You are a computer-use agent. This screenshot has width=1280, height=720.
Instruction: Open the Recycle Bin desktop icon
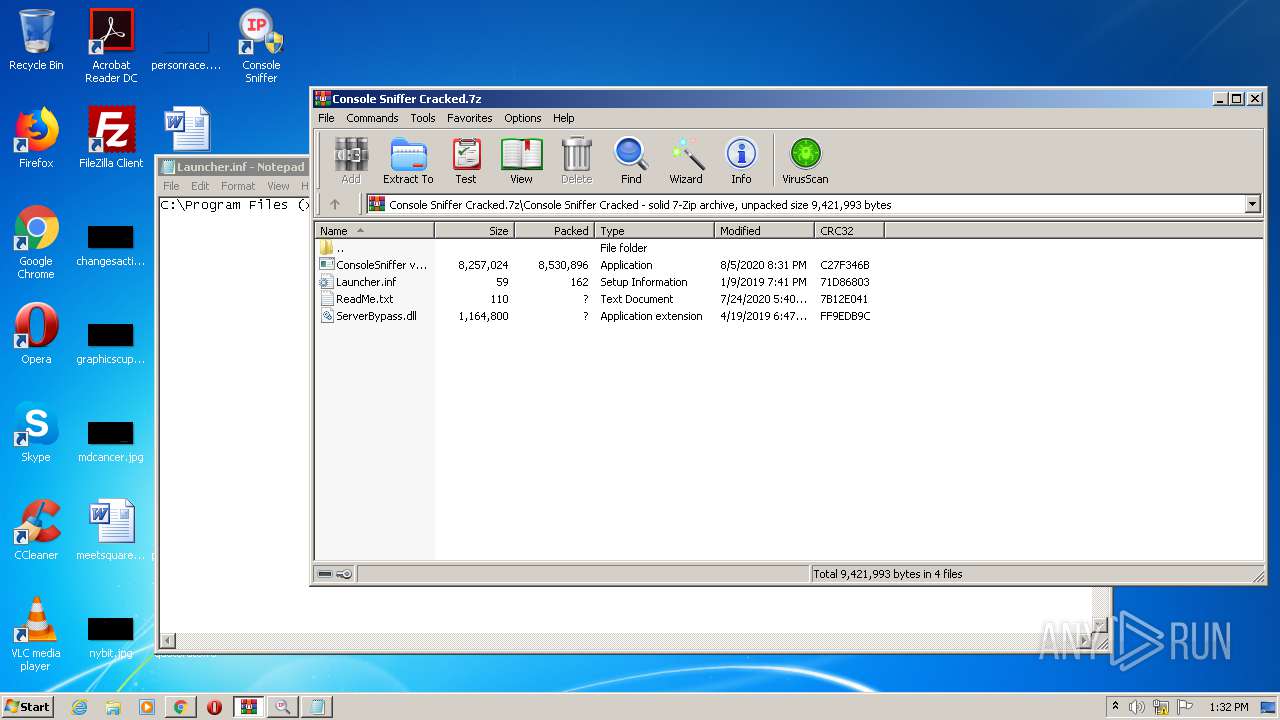36,40
